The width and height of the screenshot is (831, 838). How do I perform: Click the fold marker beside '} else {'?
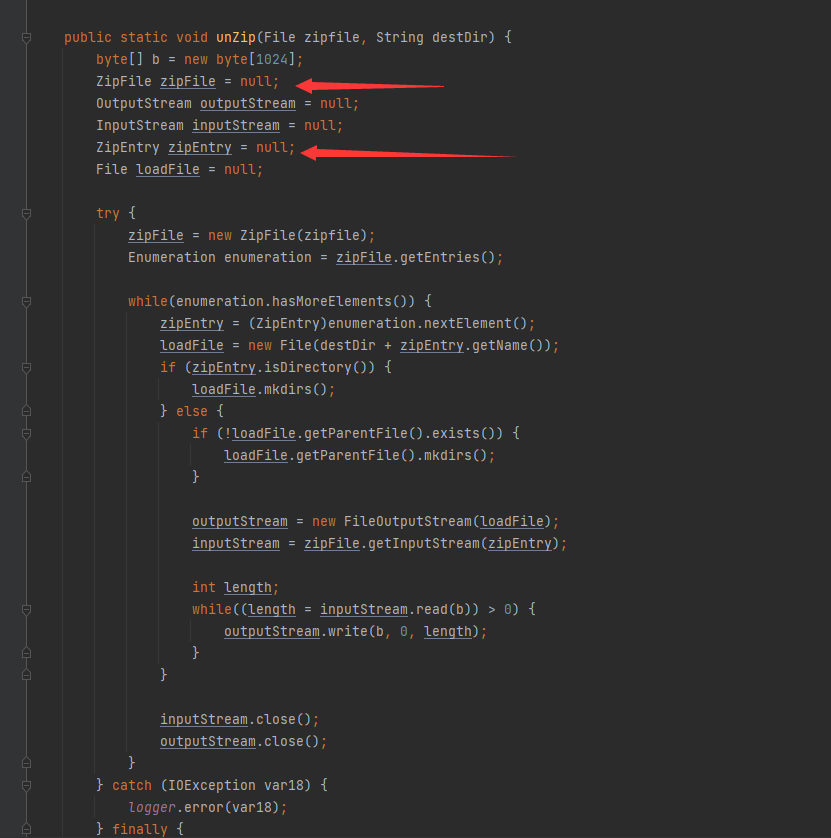26,411
